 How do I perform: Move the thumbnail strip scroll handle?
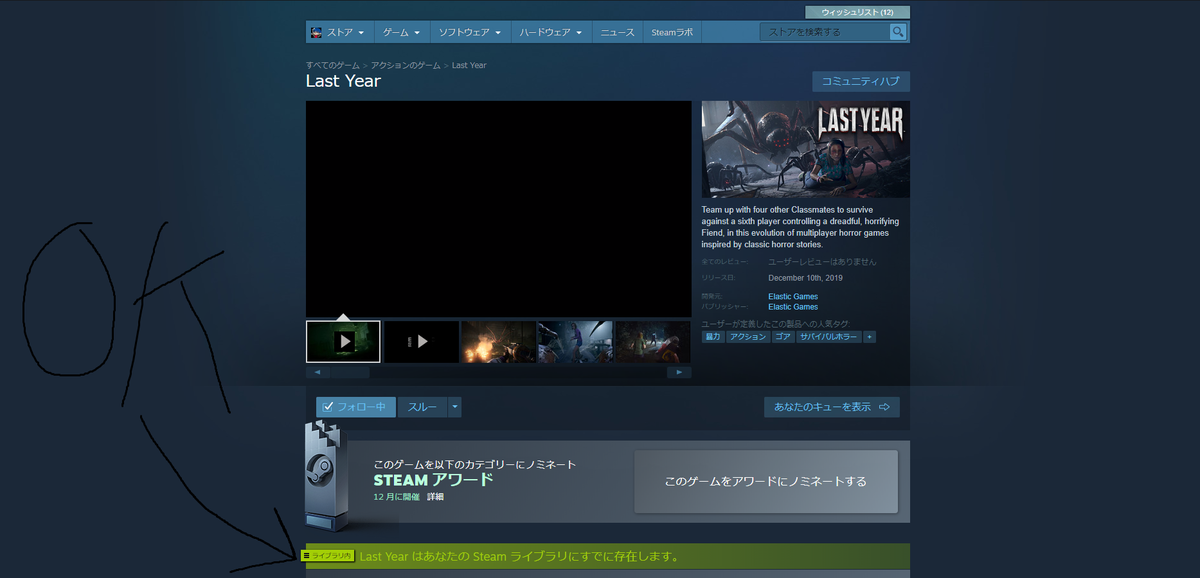pyautogui.click(x=351, y=372)
